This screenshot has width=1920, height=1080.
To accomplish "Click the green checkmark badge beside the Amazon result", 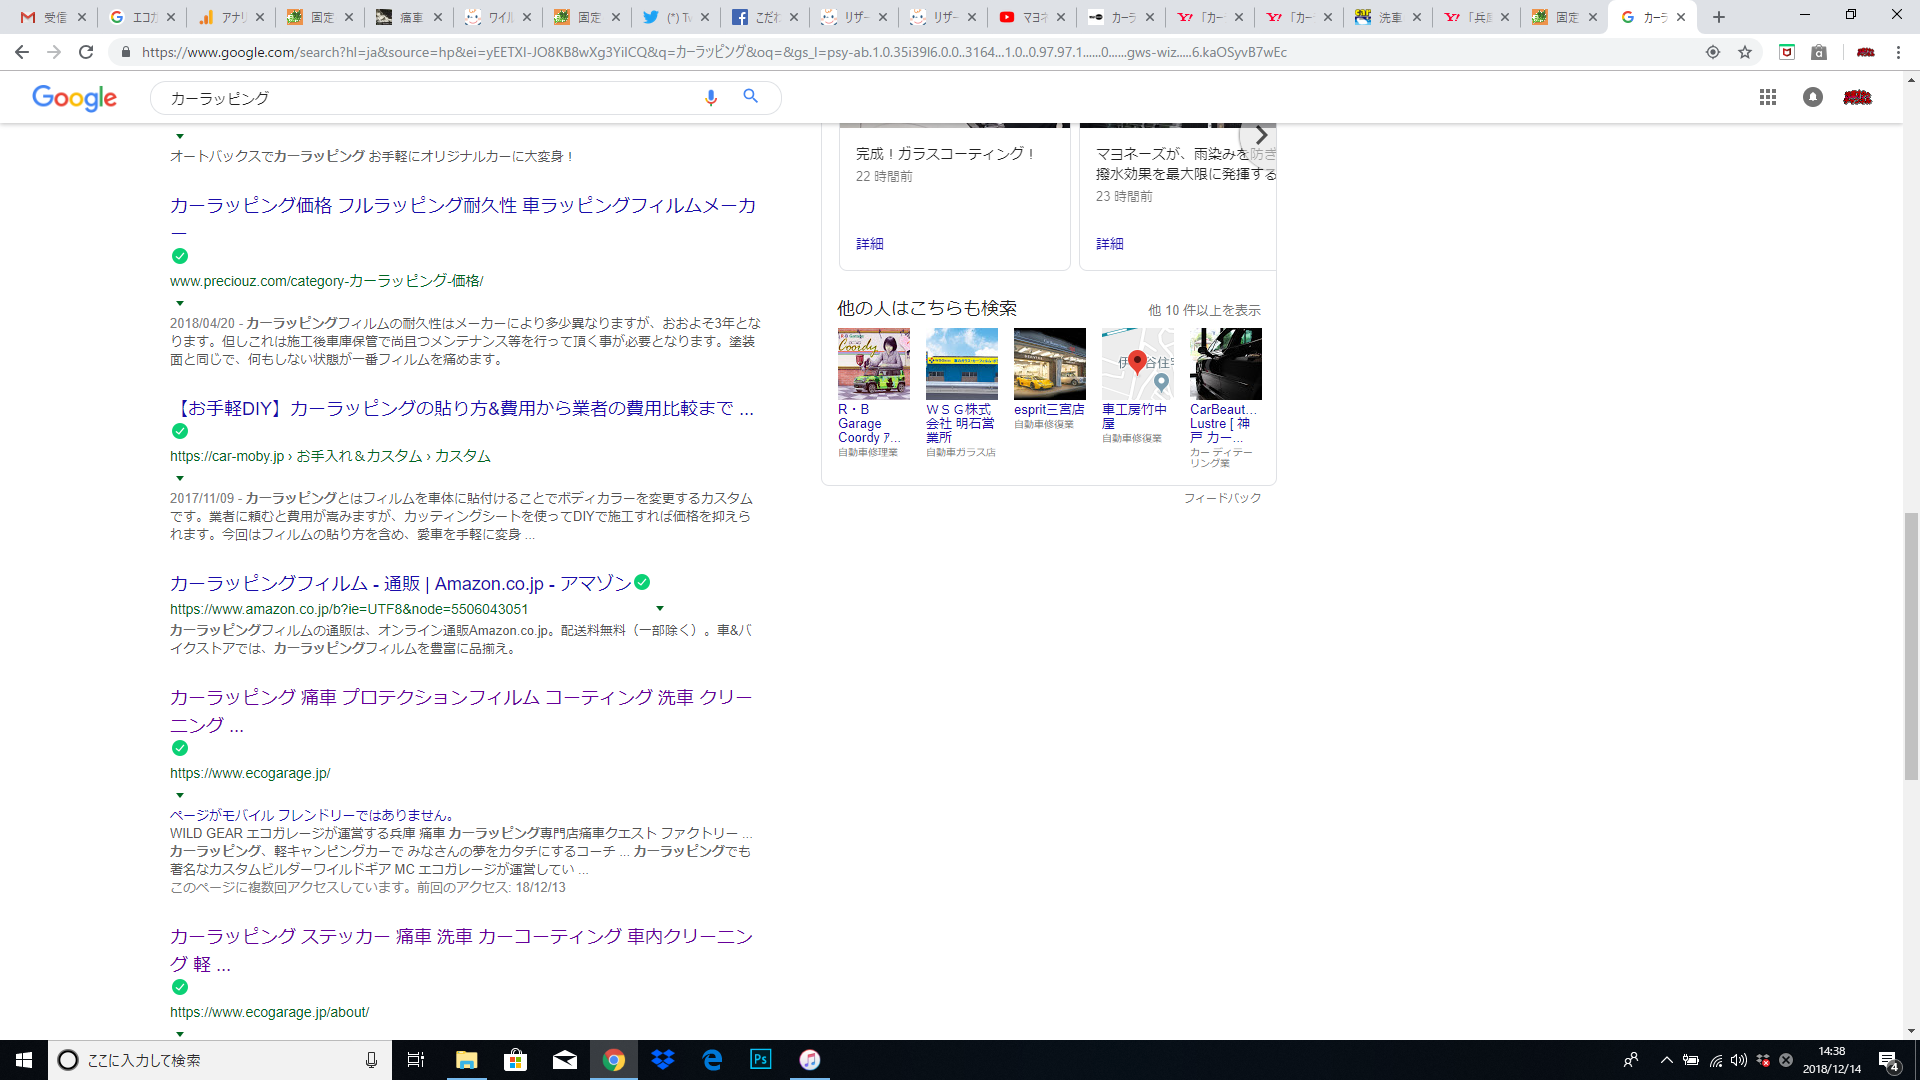I will 642,582.
